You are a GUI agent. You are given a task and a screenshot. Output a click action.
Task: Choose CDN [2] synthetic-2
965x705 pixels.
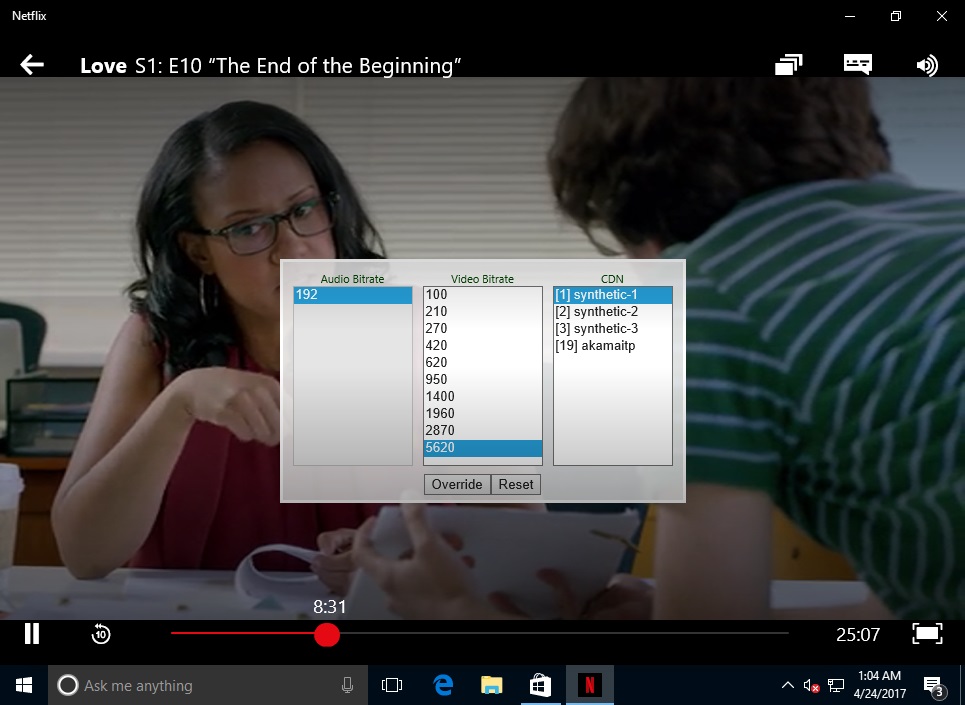click(x=612, y=311)
